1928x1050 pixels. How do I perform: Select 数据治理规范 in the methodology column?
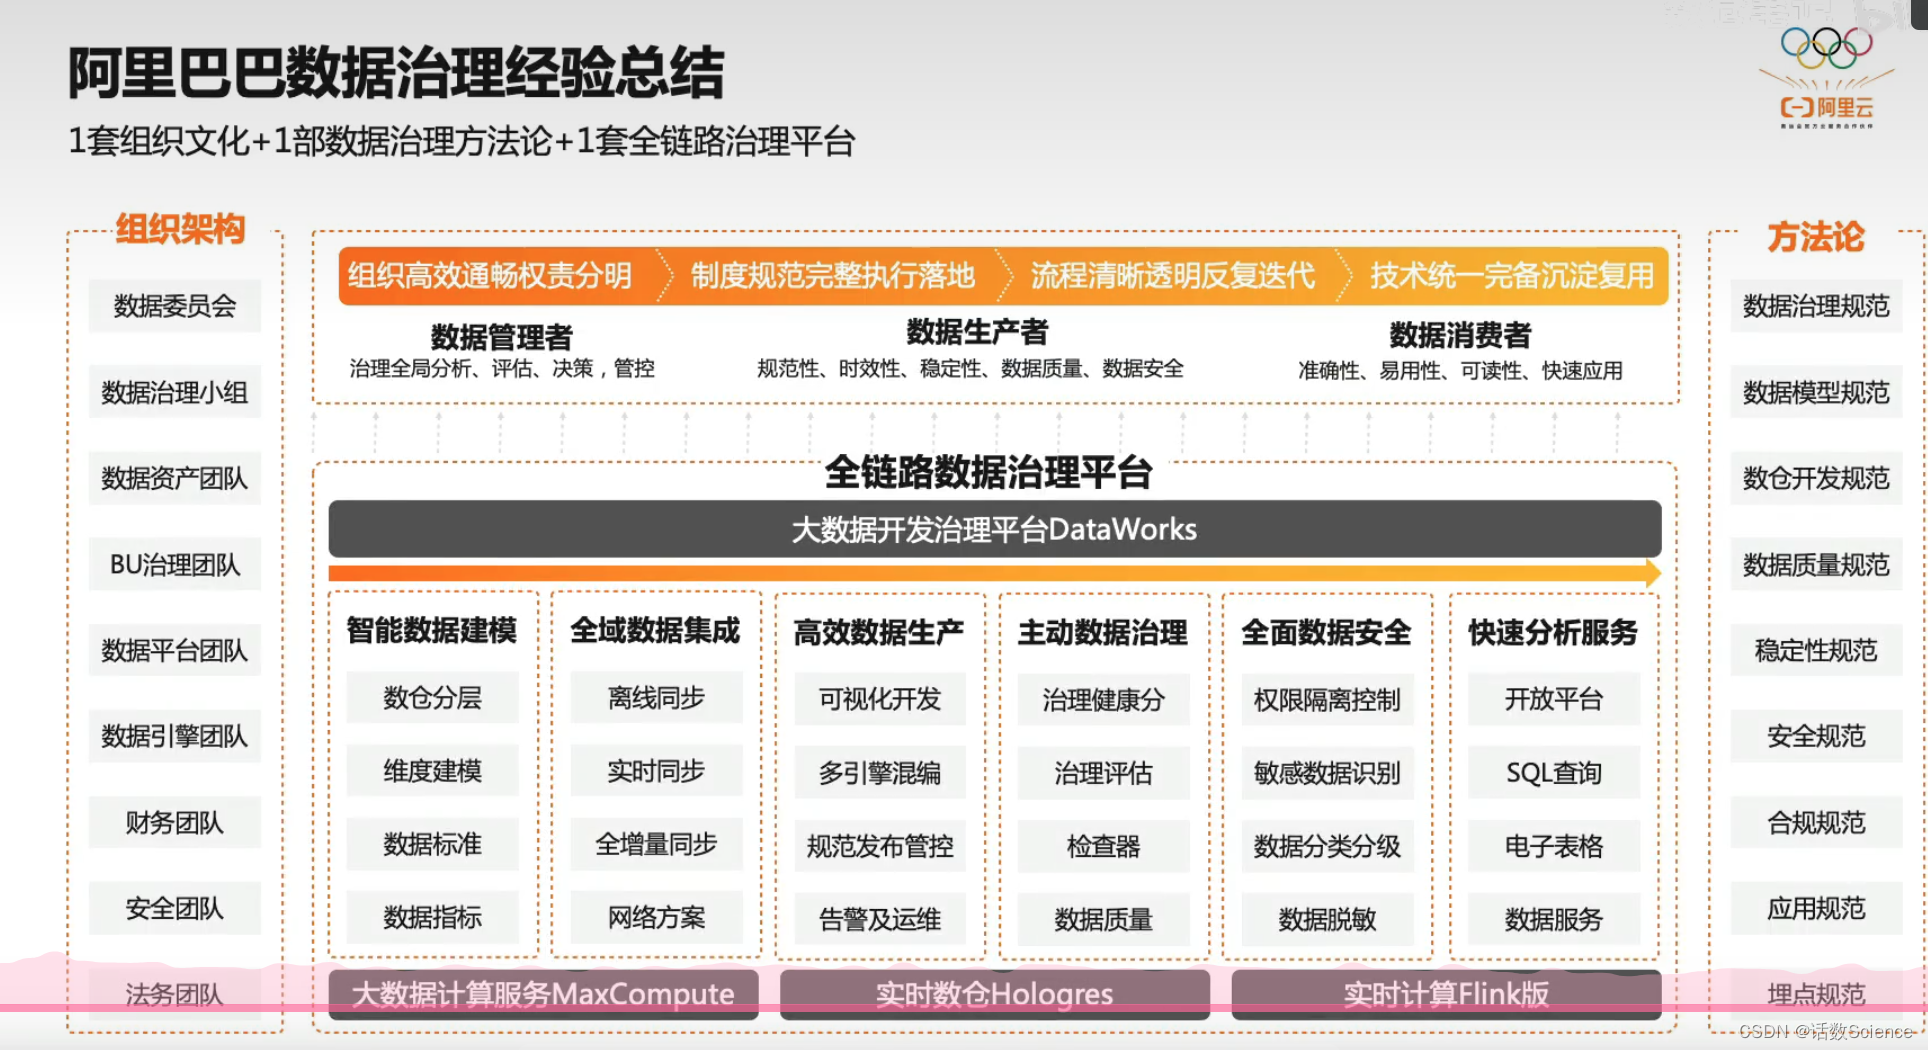pyautogui.click(x=1816, y=306)
